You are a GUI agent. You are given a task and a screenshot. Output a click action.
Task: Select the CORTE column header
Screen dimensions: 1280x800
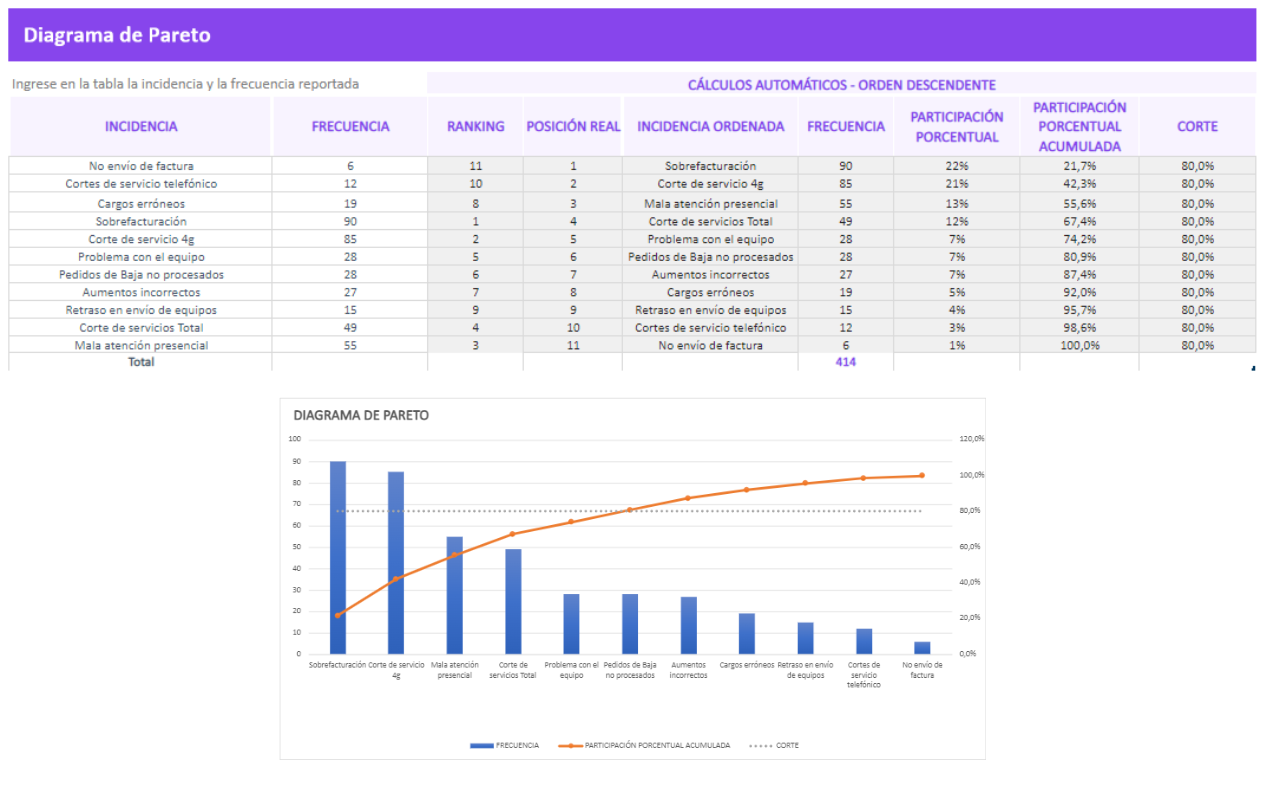tap(1197, 127)
